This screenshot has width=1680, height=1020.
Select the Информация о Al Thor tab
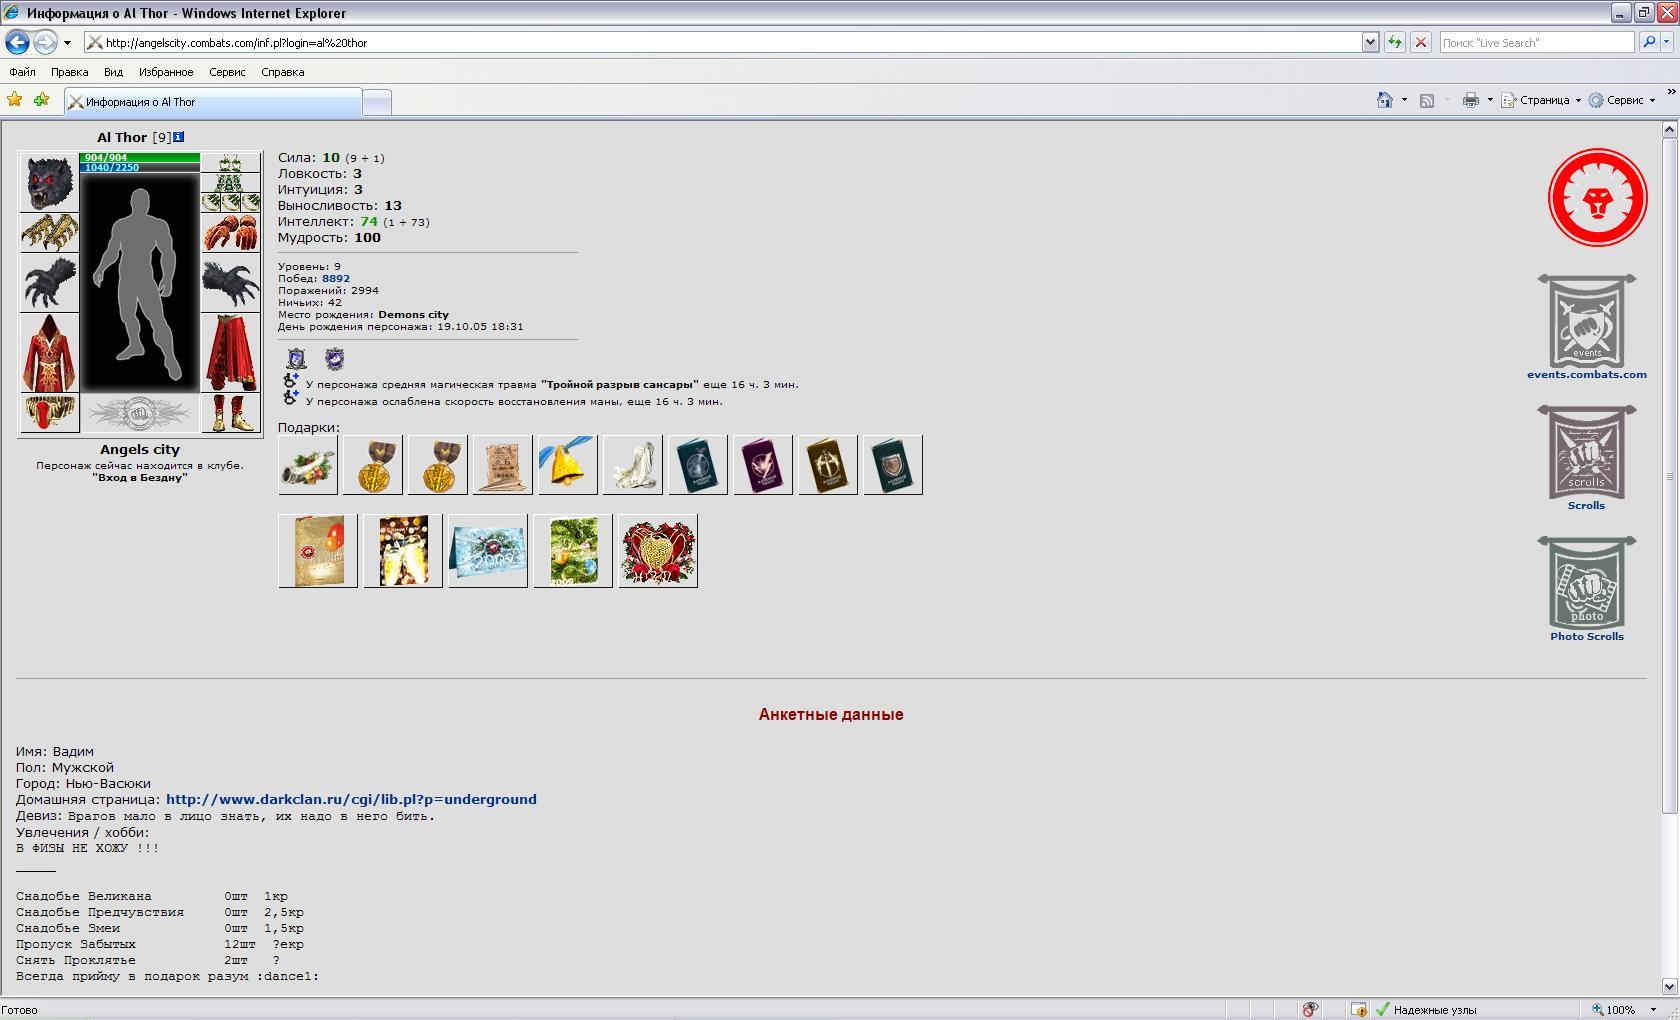coord(212,102)
